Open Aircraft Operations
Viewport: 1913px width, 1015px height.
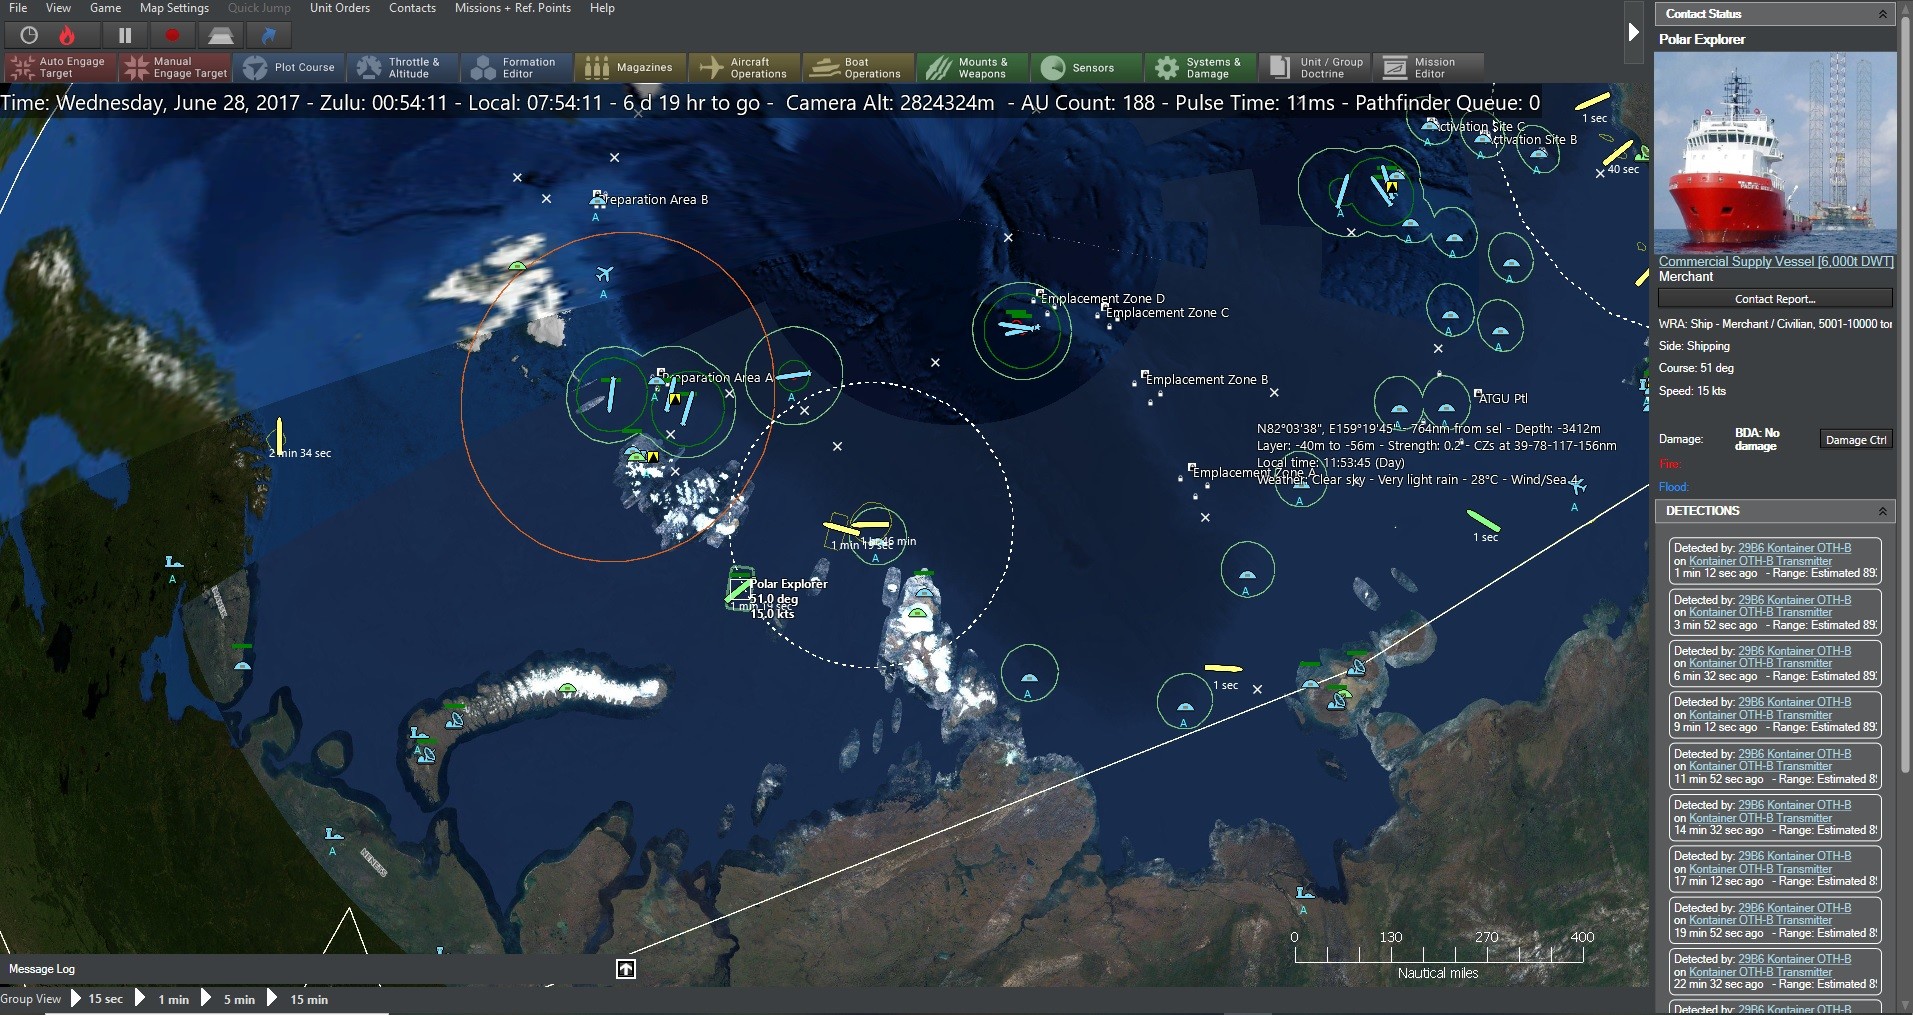click(744, 67)
